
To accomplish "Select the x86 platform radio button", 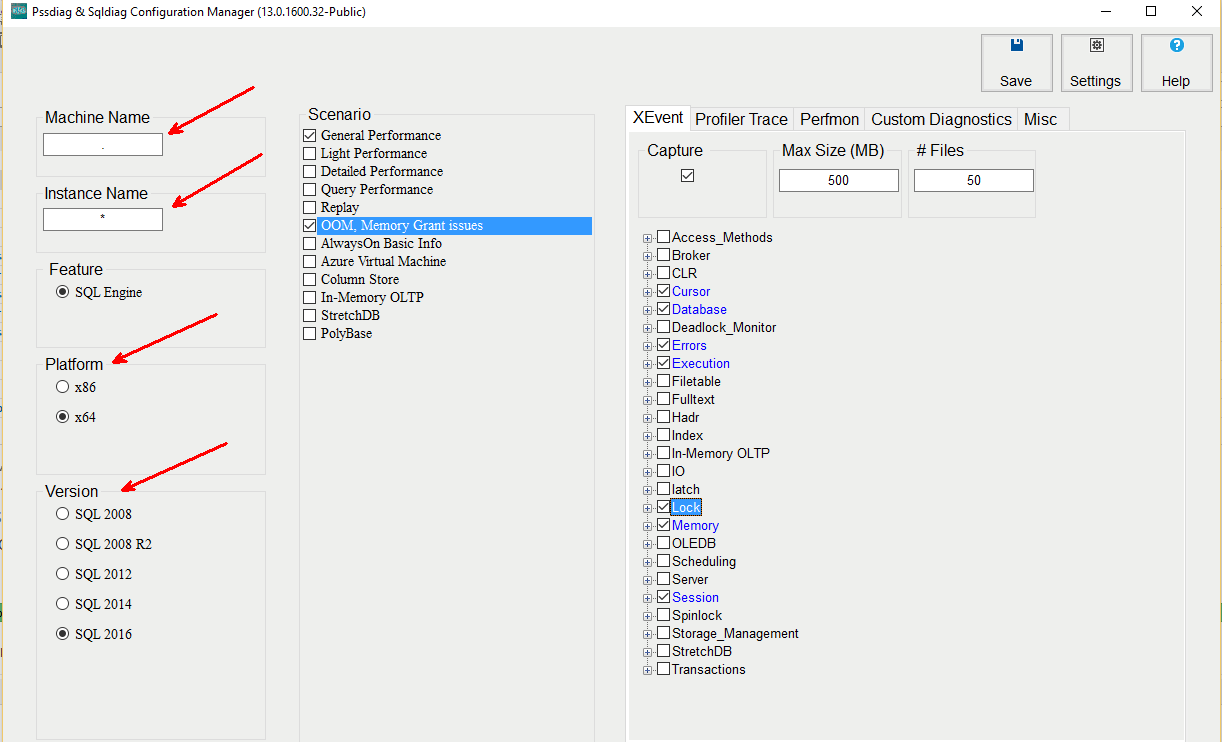I will point(63,387).
